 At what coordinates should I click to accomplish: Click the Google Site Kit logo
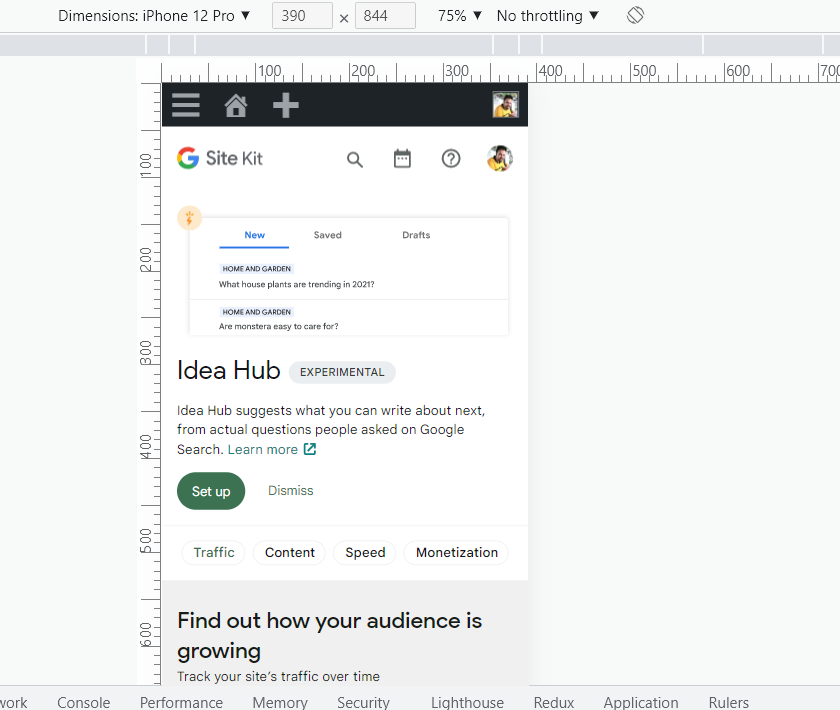point(220,159)
